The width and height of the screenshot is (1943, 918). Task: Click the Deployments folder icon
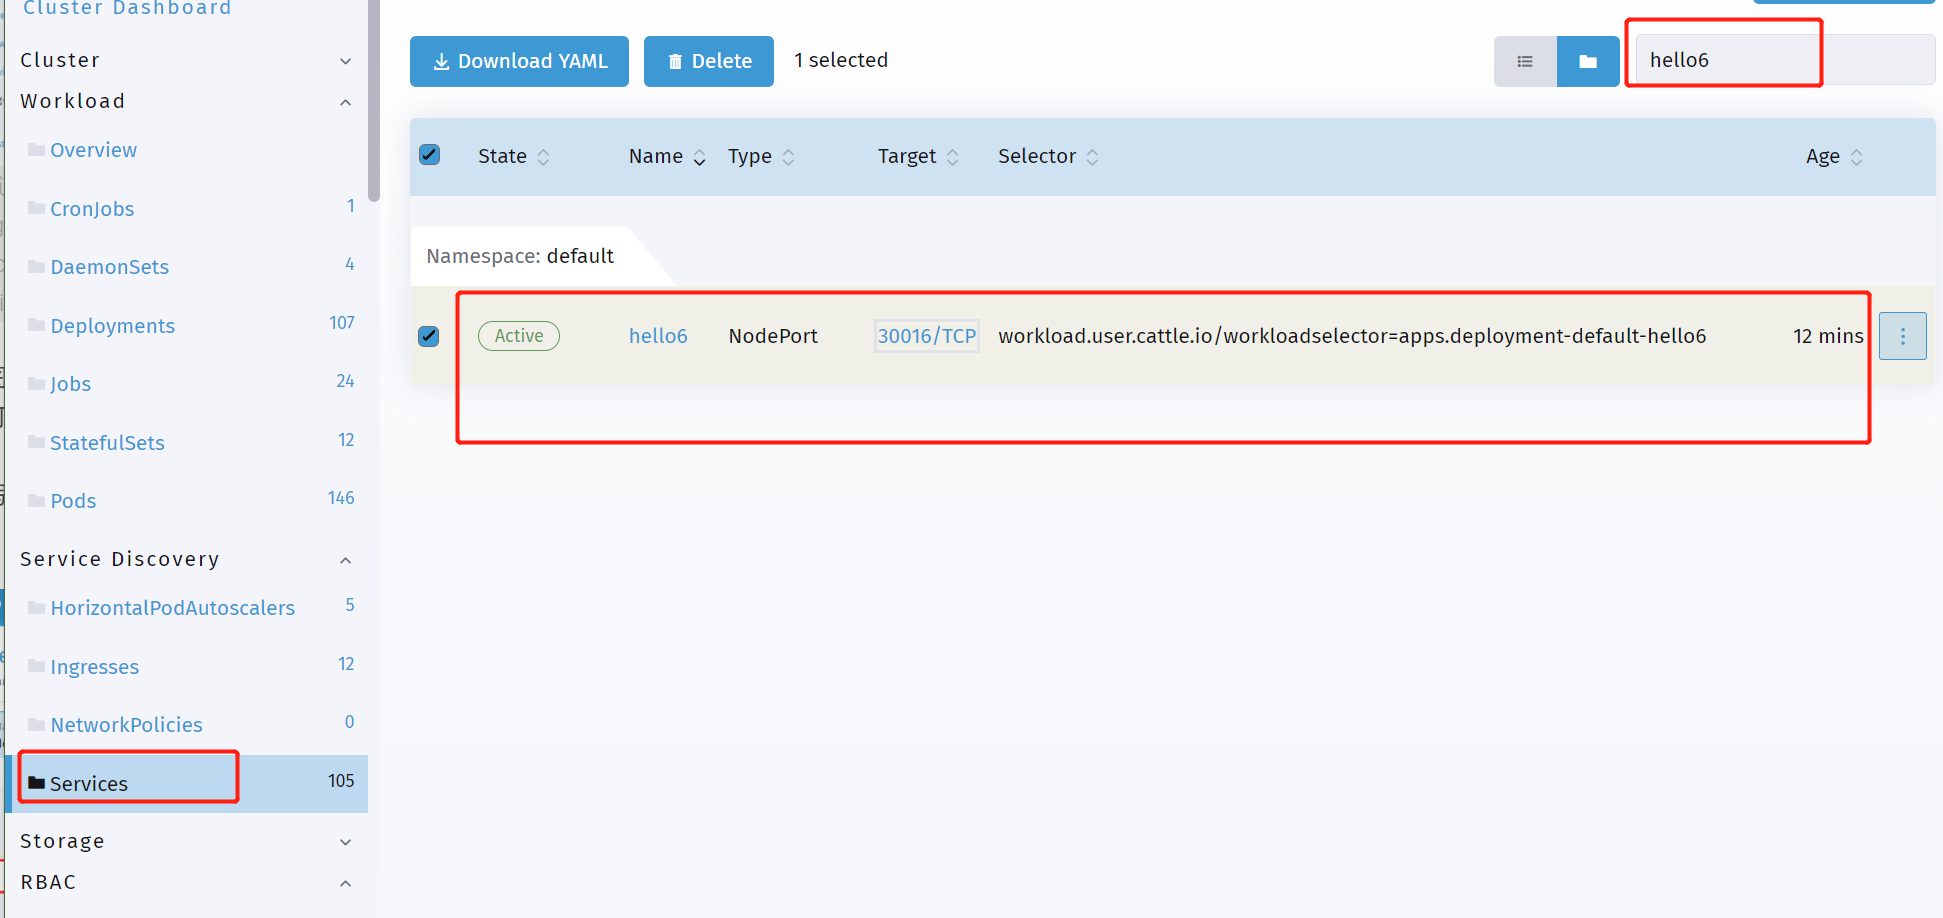point(38,325)
